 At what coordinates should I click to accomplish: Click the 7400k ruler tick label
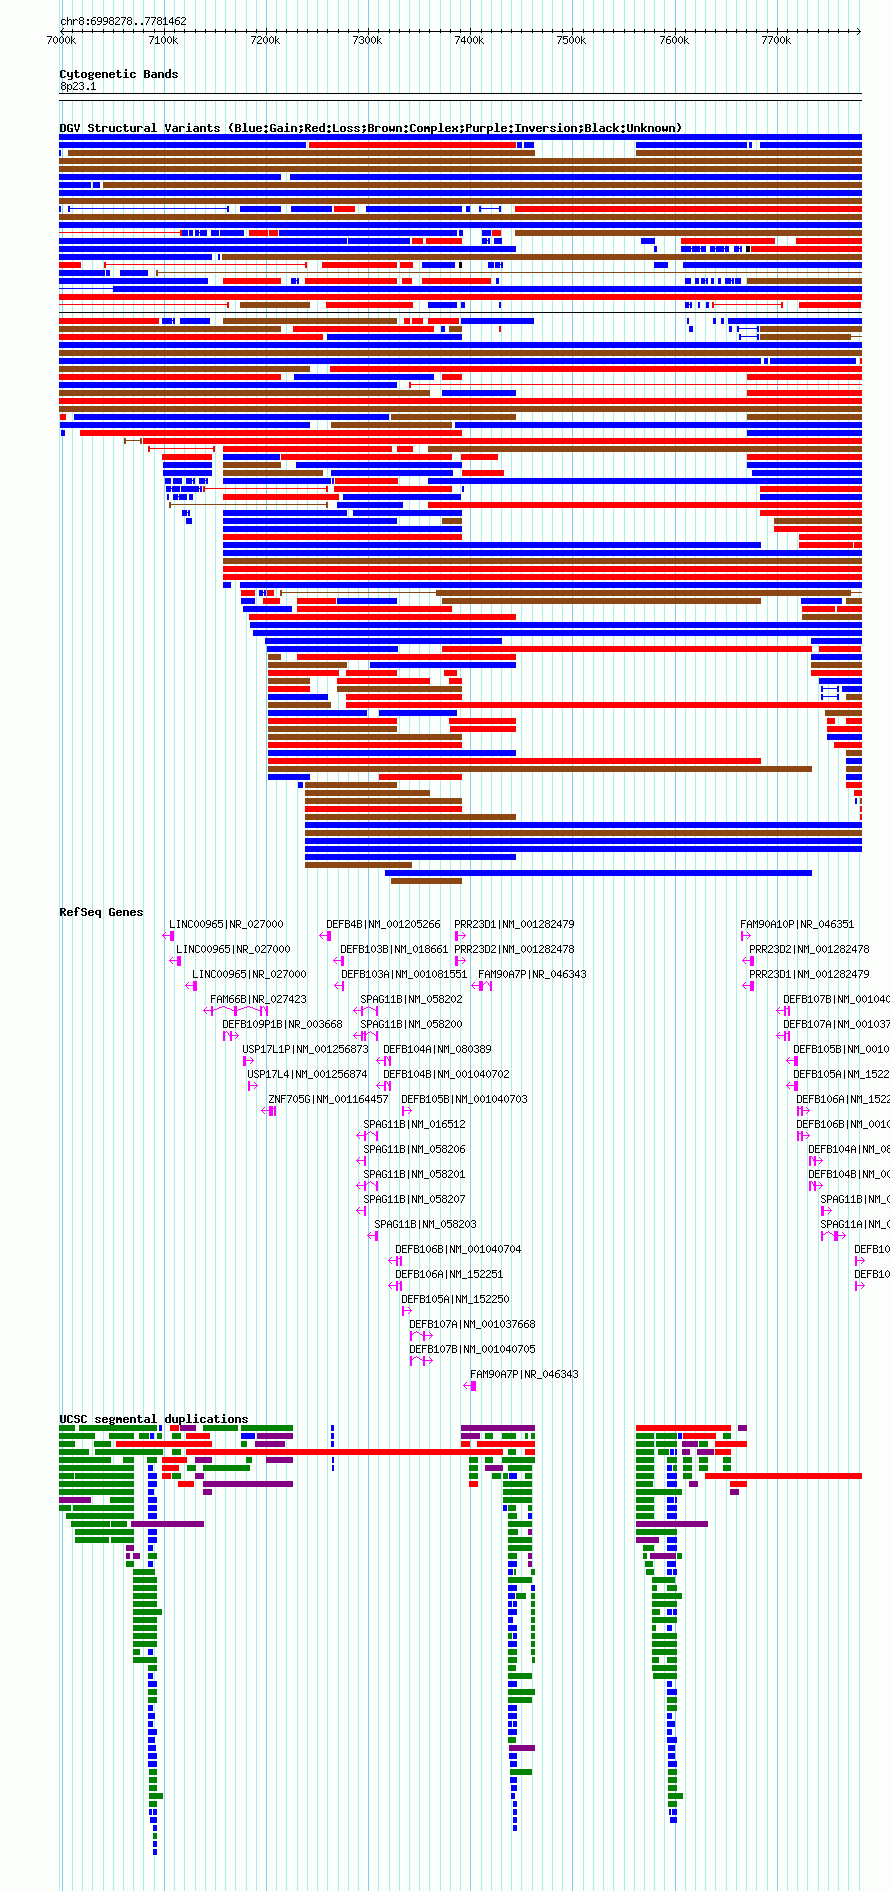coord(469,40)
